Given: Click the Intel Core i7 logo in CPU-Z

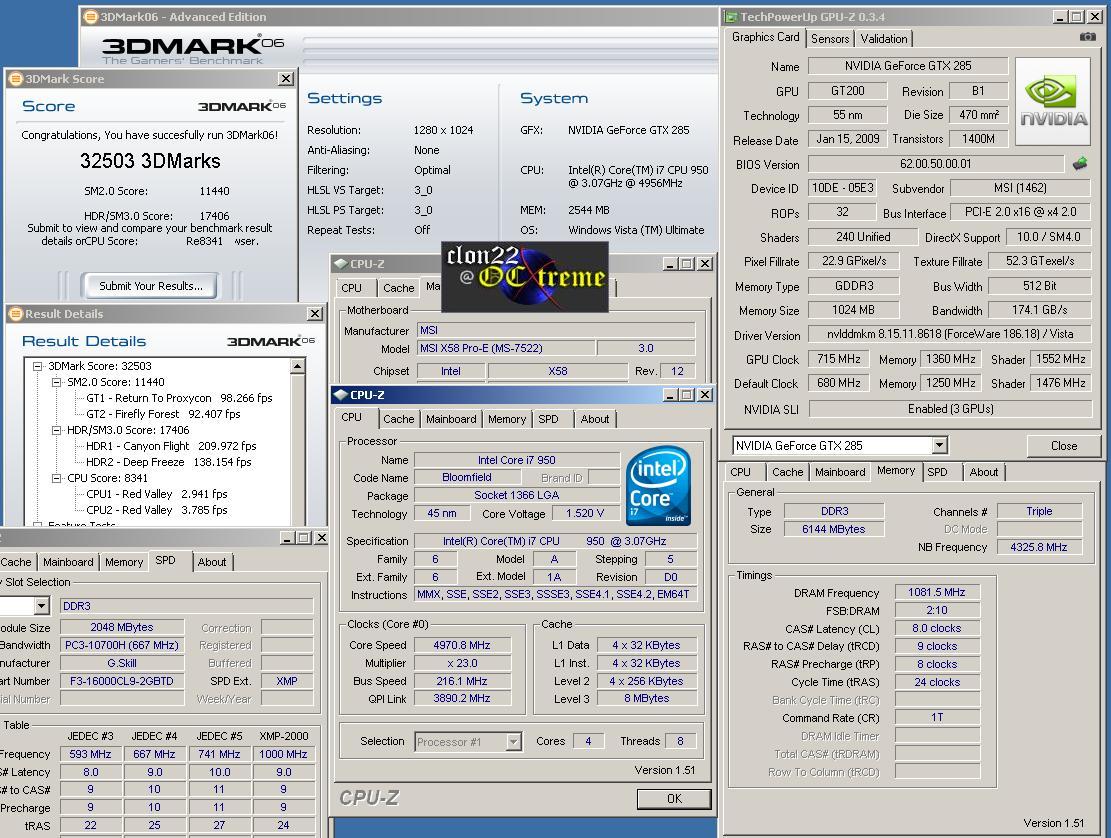Looking at the screenshot, I should point(658,485).
